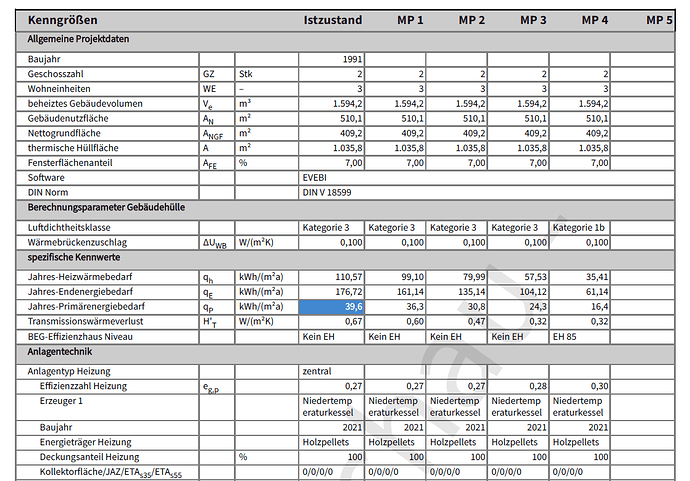Viewport: 690px width, 481px height.
Task: Click the Berechnungsparameter Gebäudehülle section header
Action: pyautogui.click(x=108, y=207)
